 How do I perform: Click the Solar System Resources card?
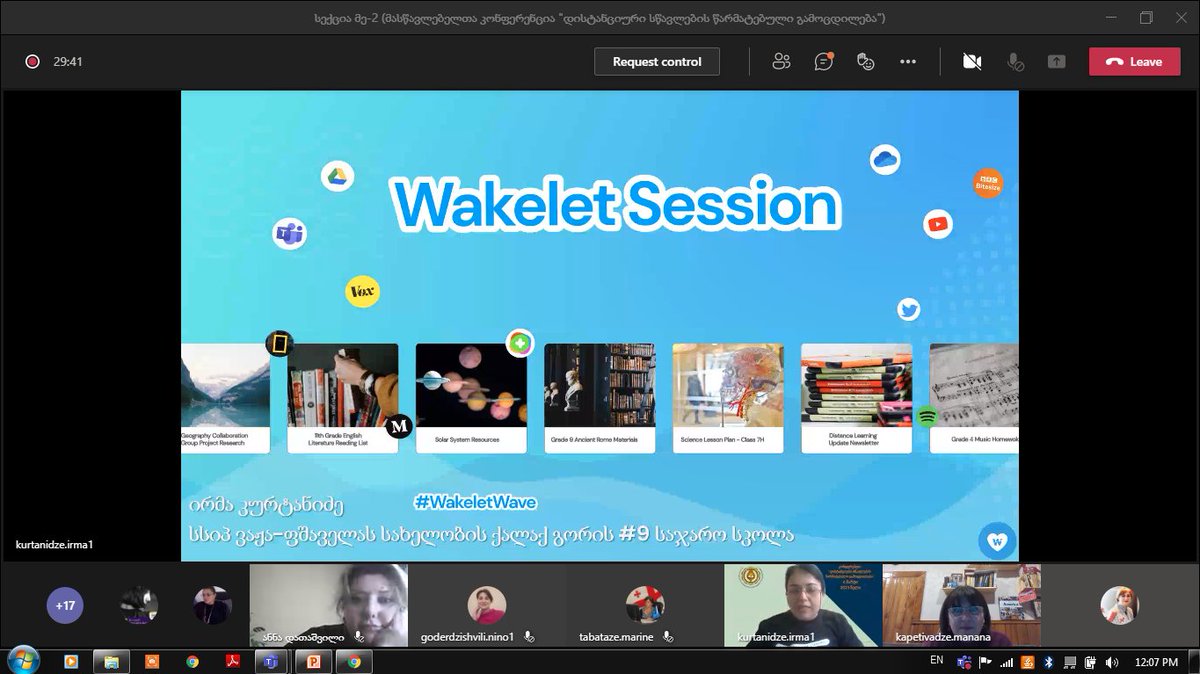(x=471, y=398)
